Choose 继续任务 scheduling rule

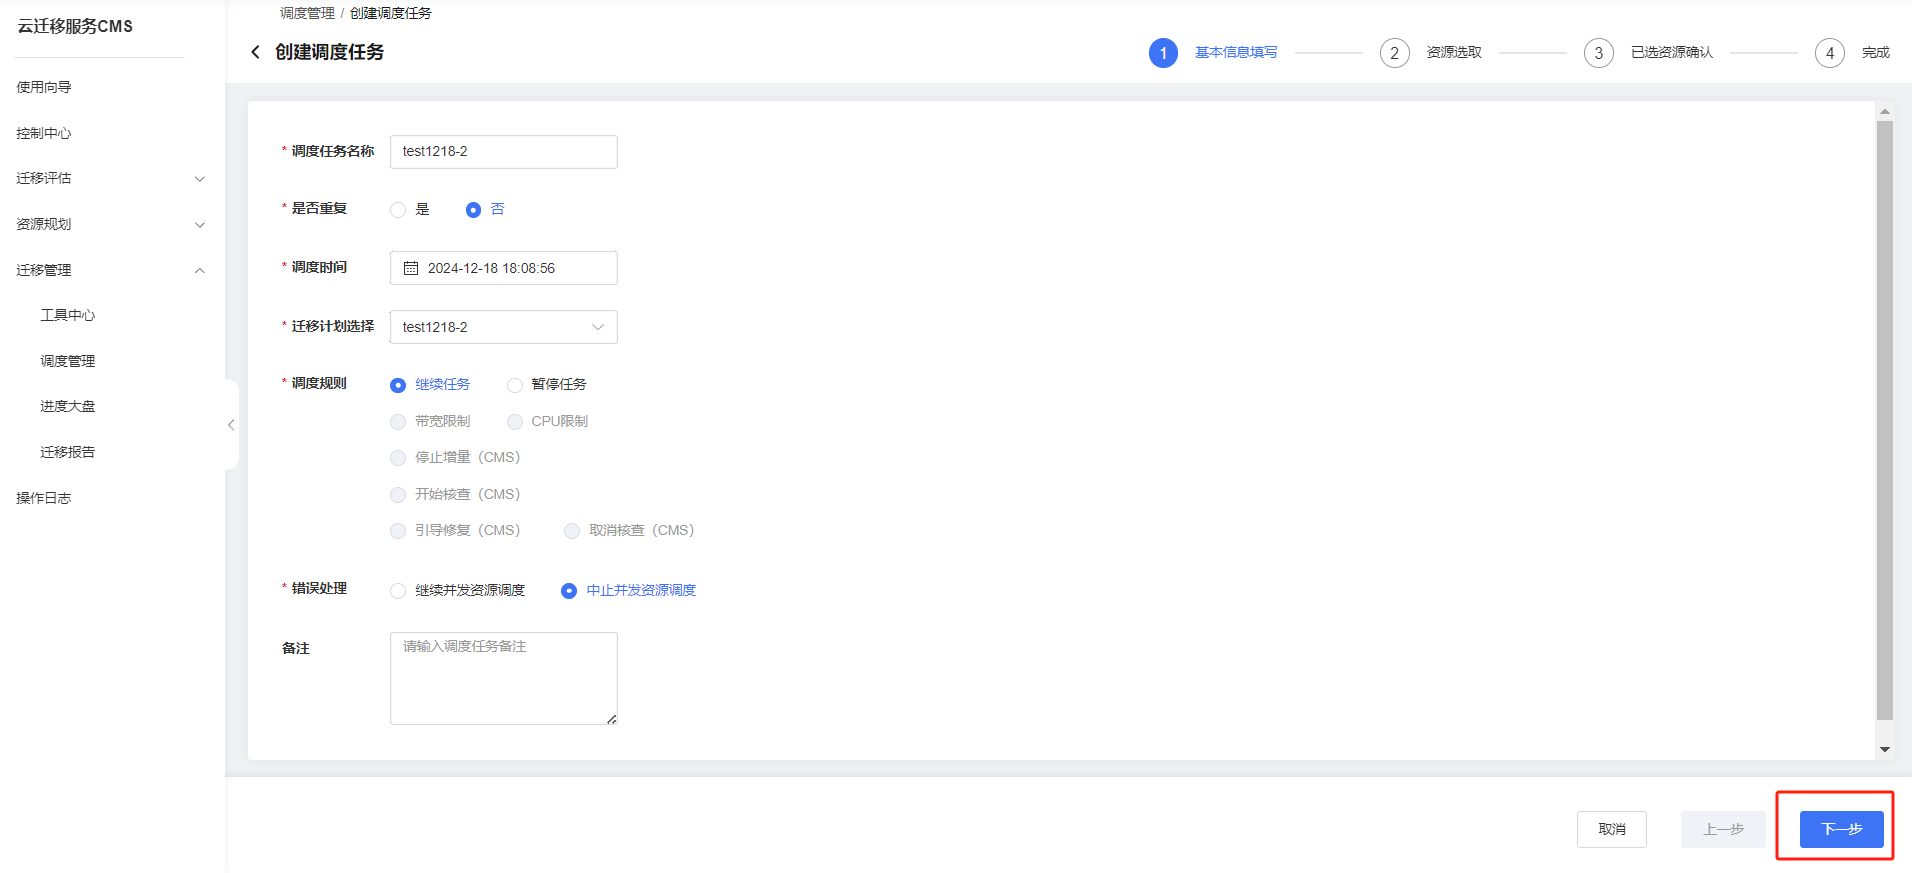pyautogui.click(x=398, y=385)
